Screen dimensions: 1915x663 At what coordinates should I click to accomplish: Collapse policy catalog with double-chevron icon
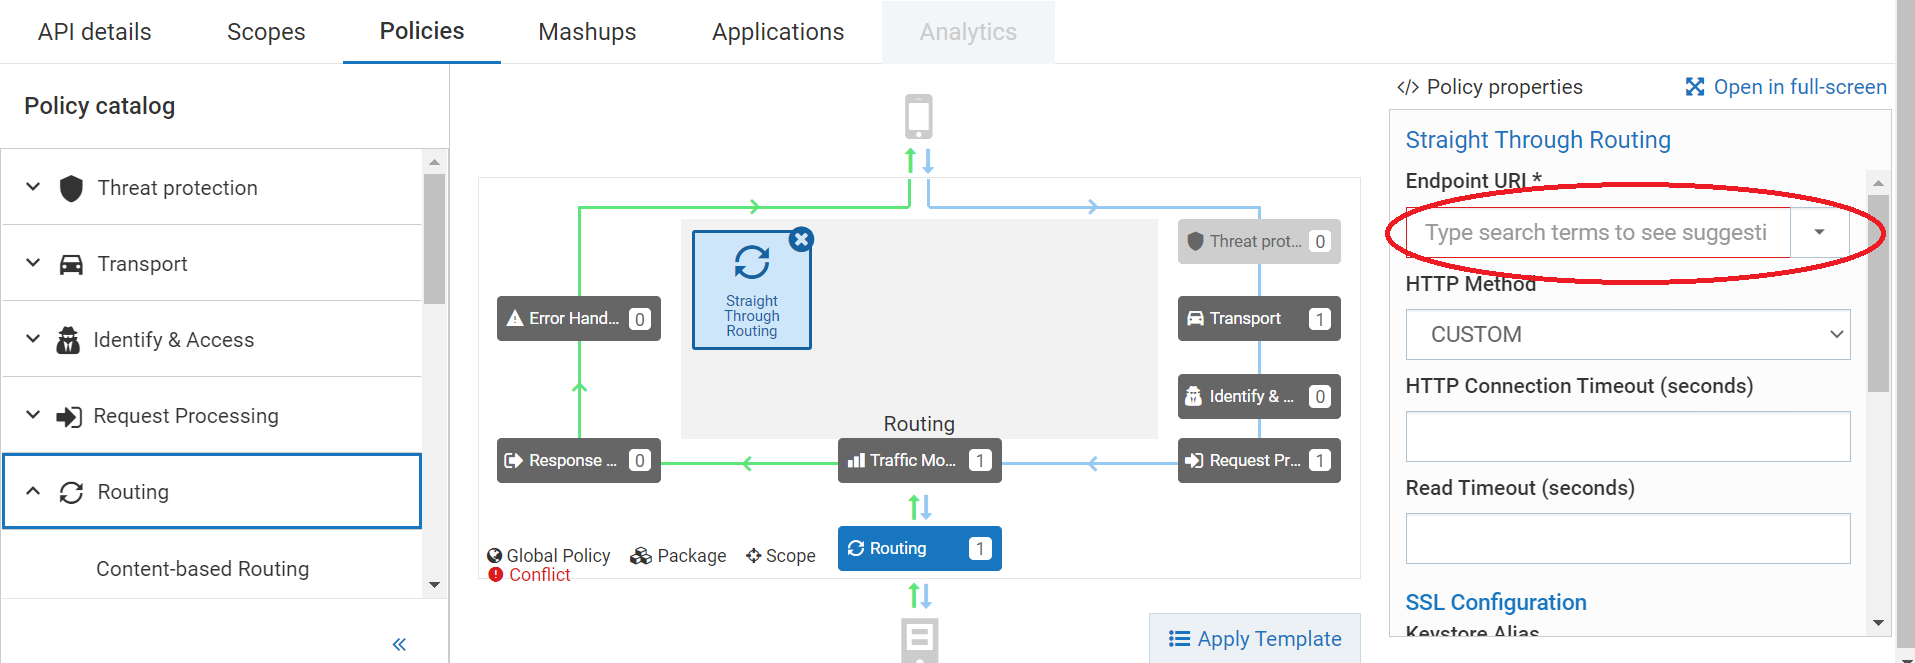tap(399, 644)
